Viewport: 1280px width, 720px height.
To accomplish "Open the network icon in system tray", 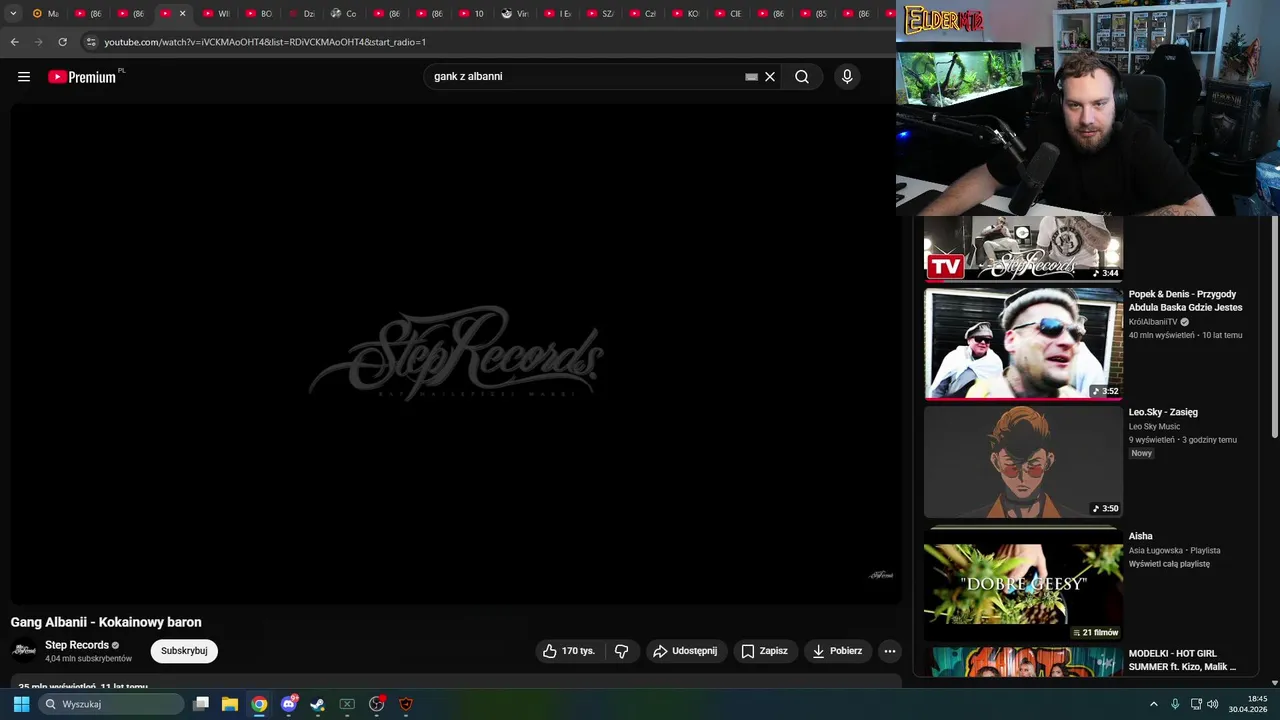I will pos(1196,704).
